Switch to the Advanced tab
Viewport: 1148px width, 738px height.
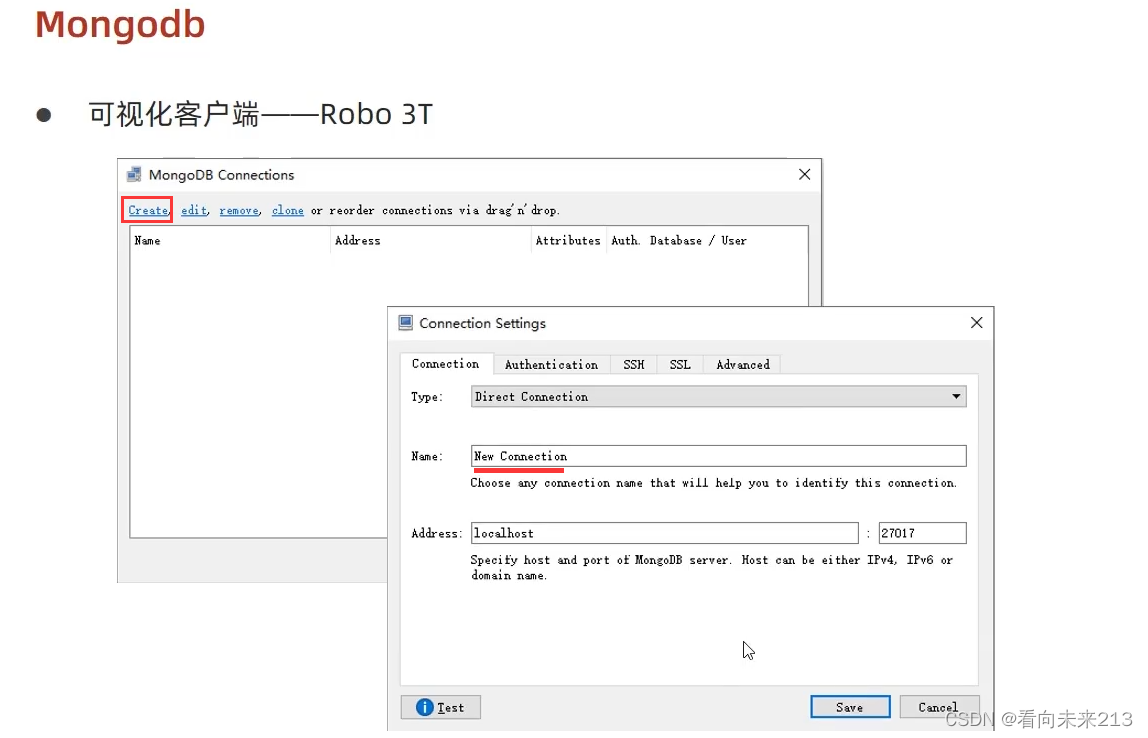pyautogui.click(x=741, y=364)
